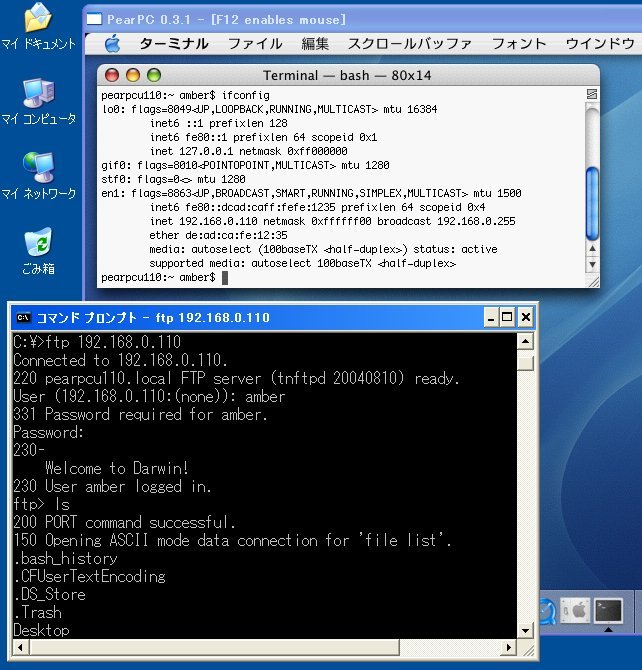Viewport: 642px width, 670px height.
Task: Click the command prompt vertical scrollbar thumb
Action: click(525, 363)
